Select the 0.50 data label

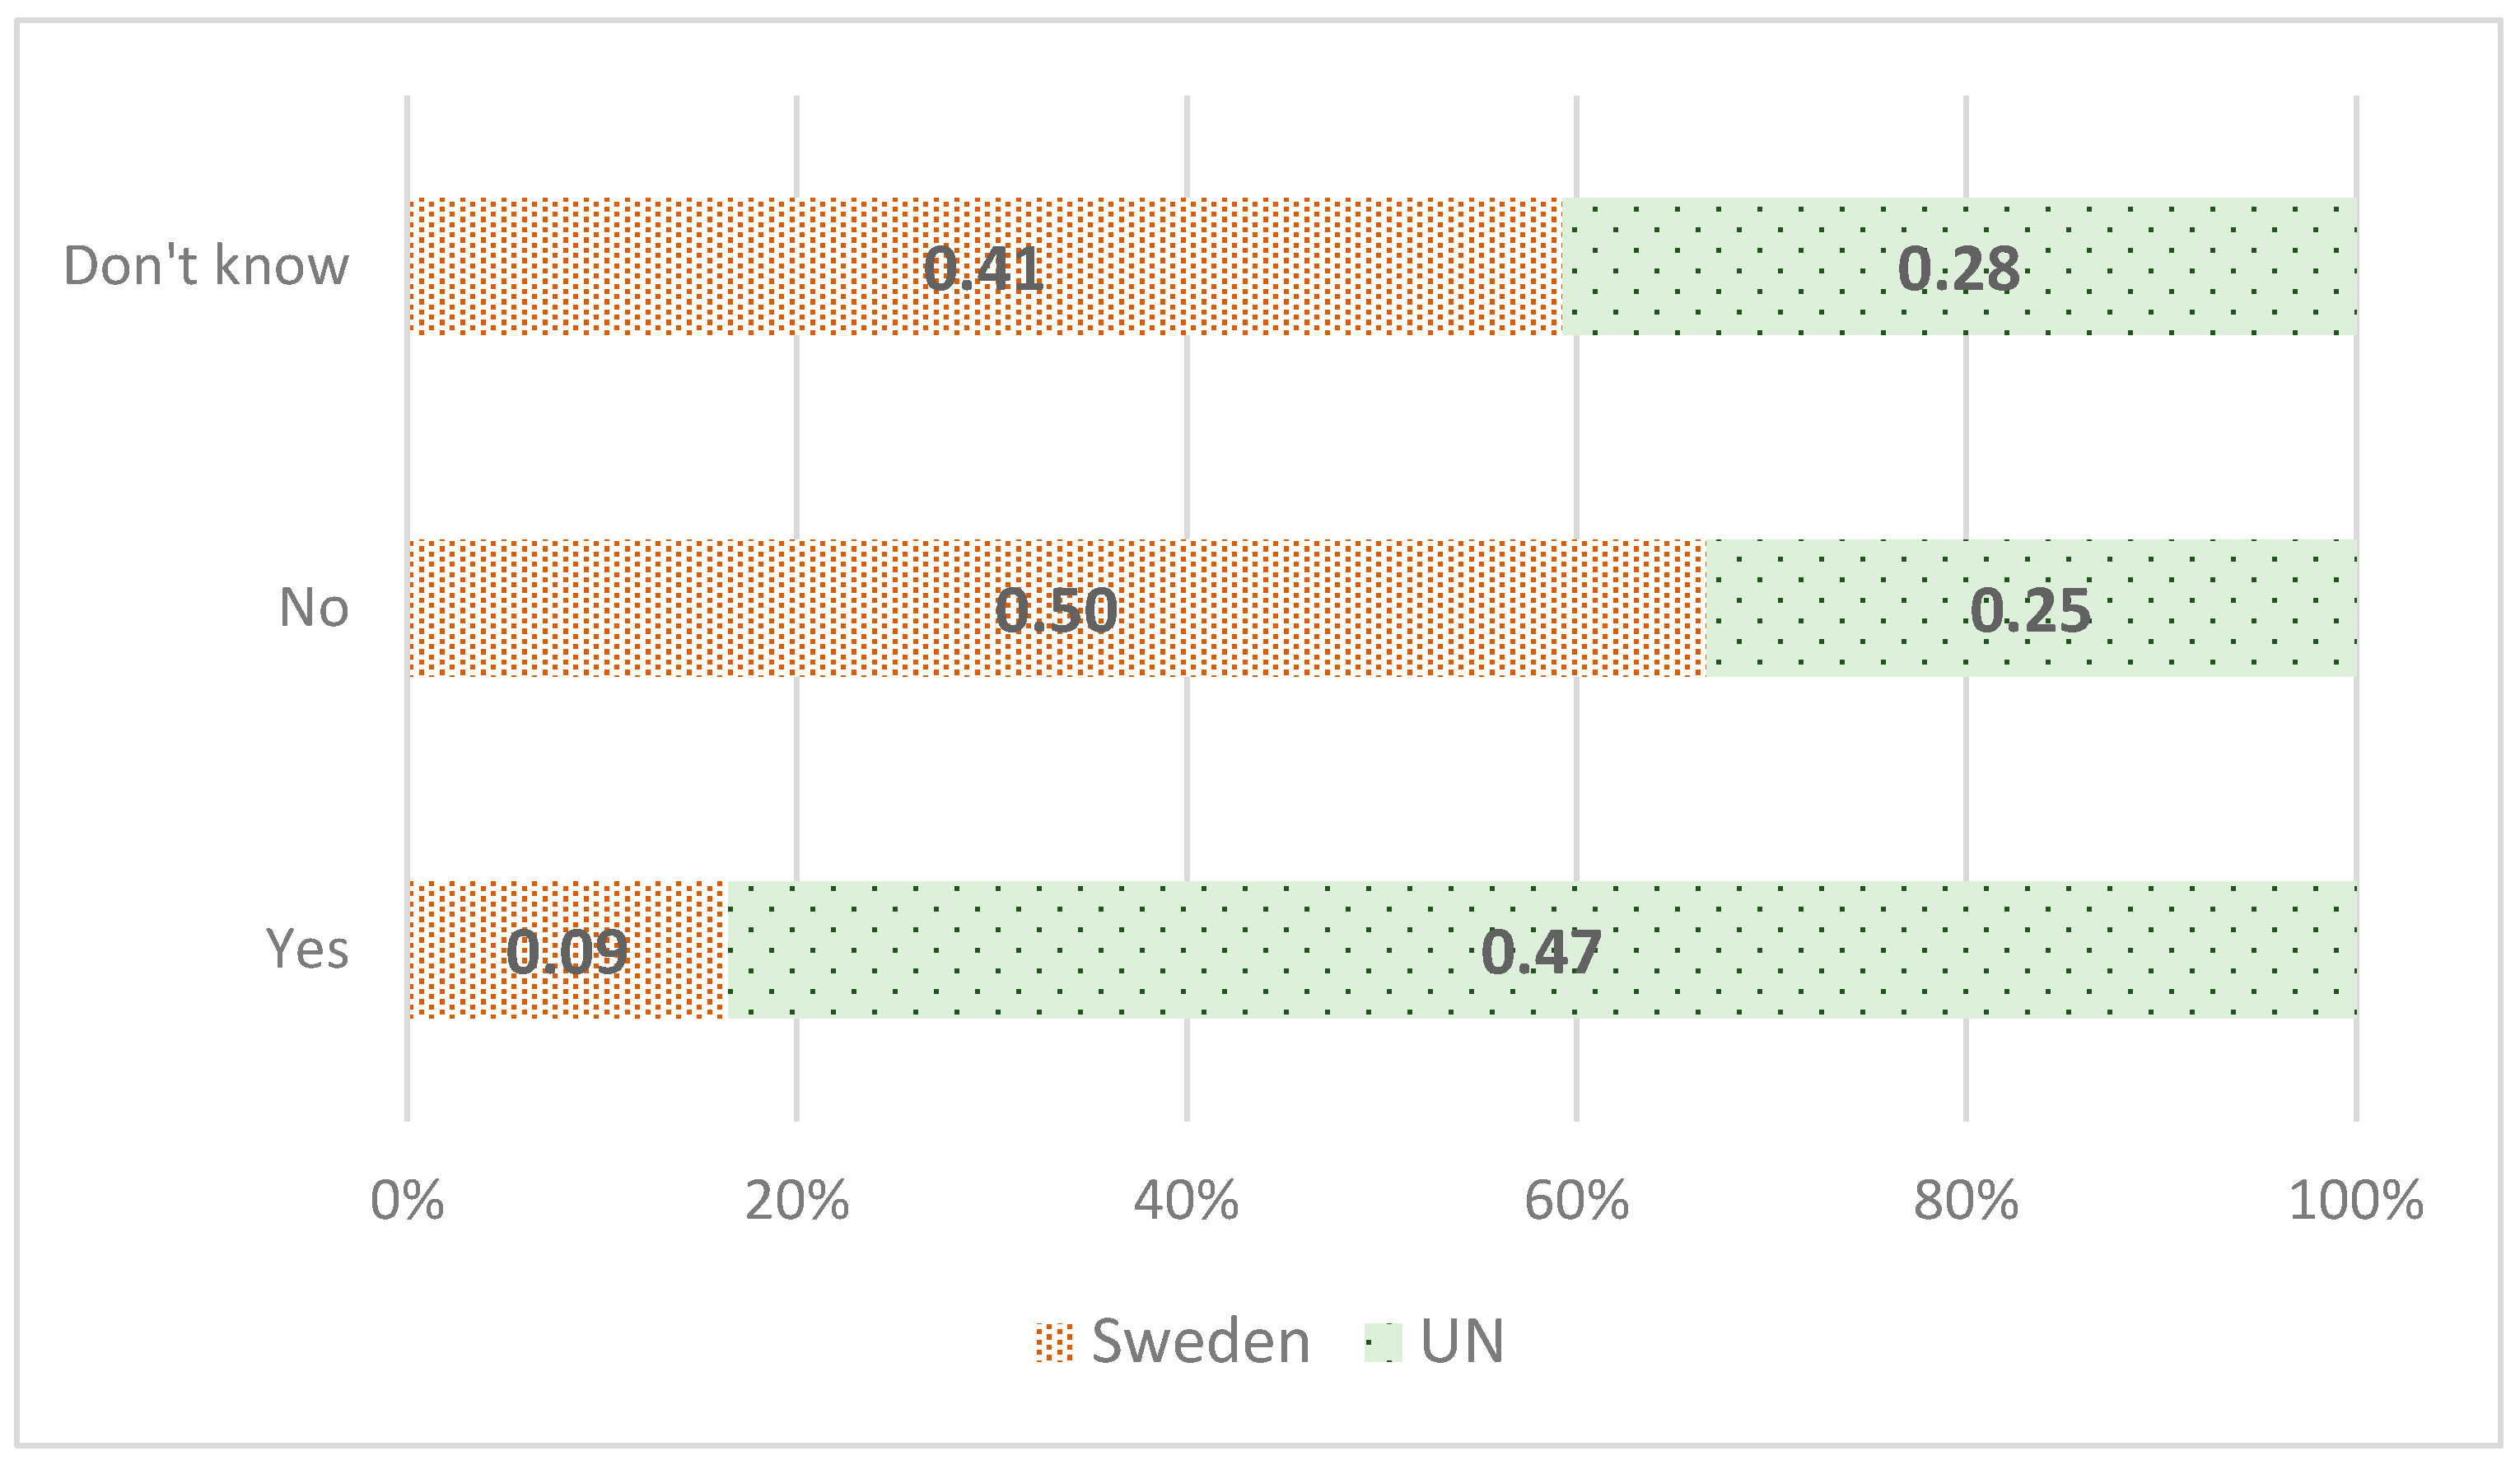point(1056,611)
